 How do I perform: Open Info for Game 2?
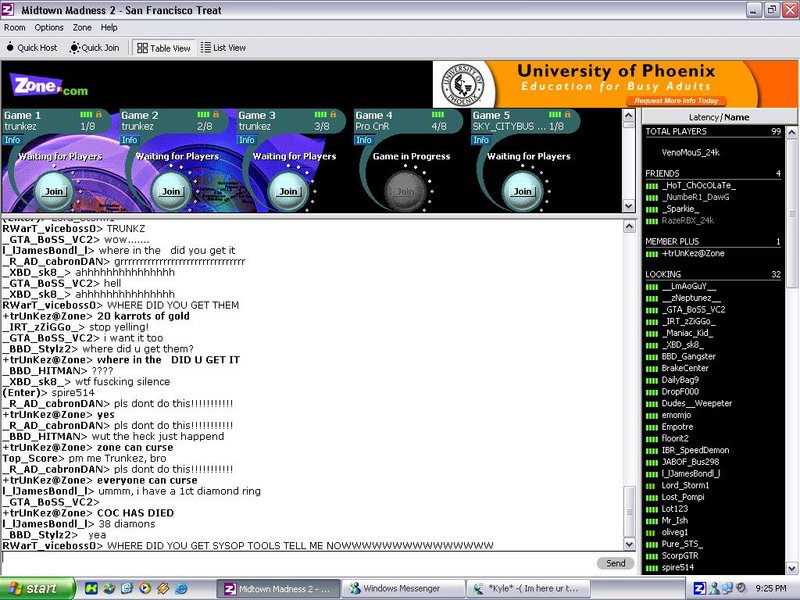click(130, 140)
